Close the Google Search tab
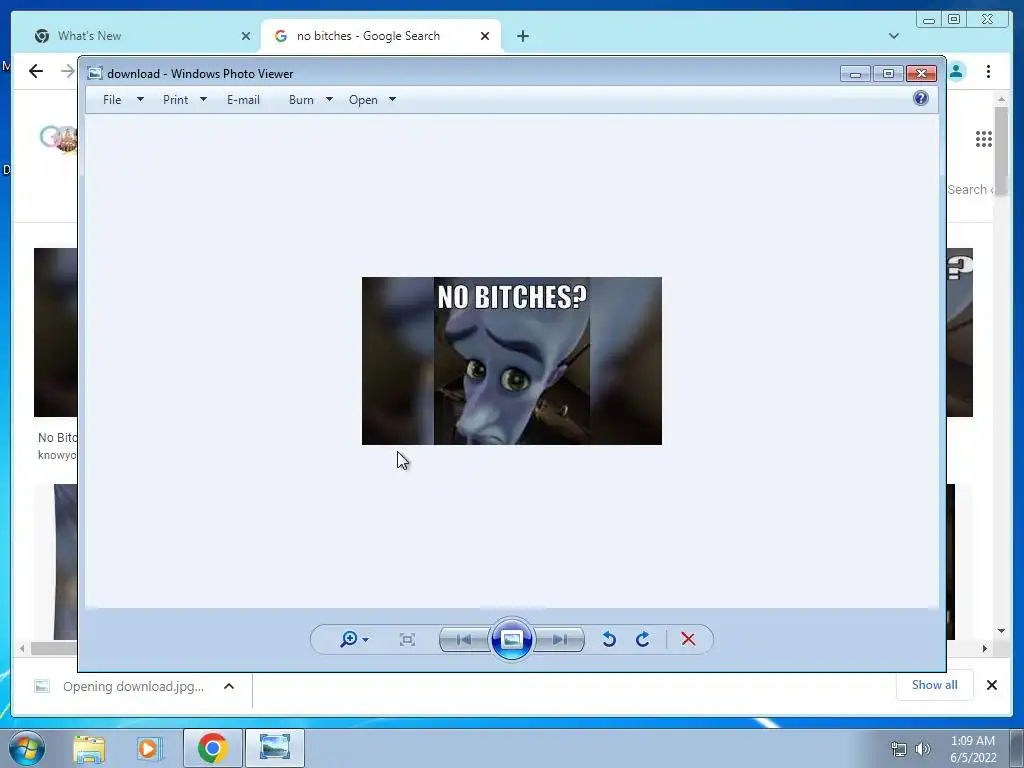 point(485,36)
